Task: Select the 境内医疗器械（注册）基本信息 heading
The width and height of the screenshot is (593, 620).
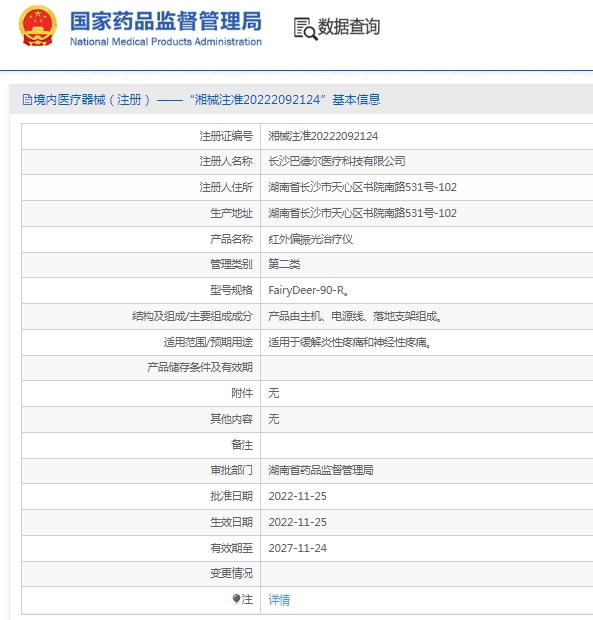Action: (201, 100)
